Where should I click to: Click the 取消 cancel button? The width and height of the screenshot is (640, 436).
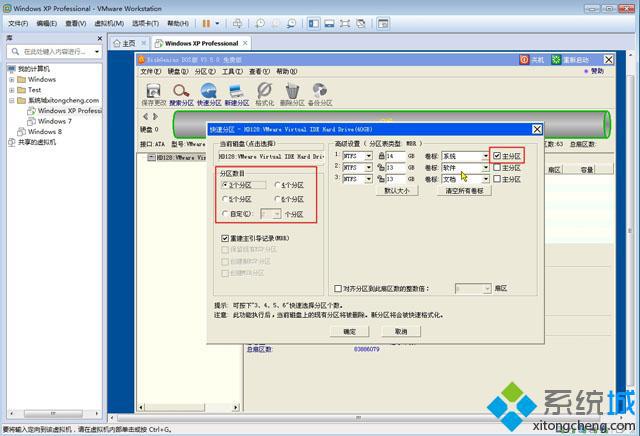click(x=401, y=331)
